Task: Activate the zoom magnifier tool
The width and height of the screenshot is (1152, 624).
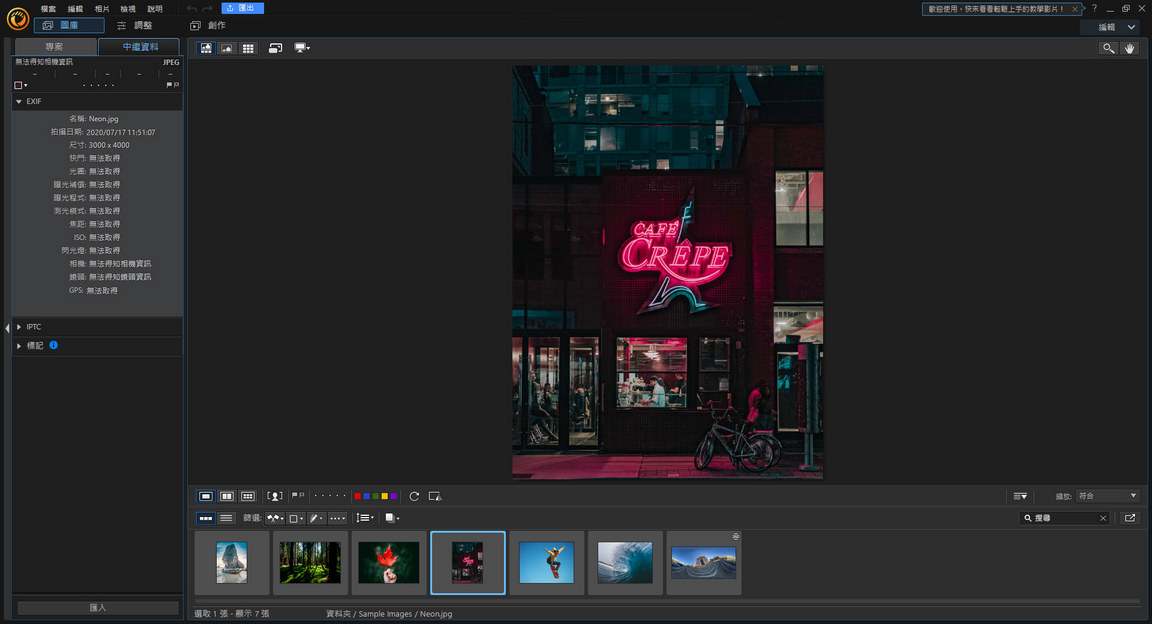Action: point(1108,47)
